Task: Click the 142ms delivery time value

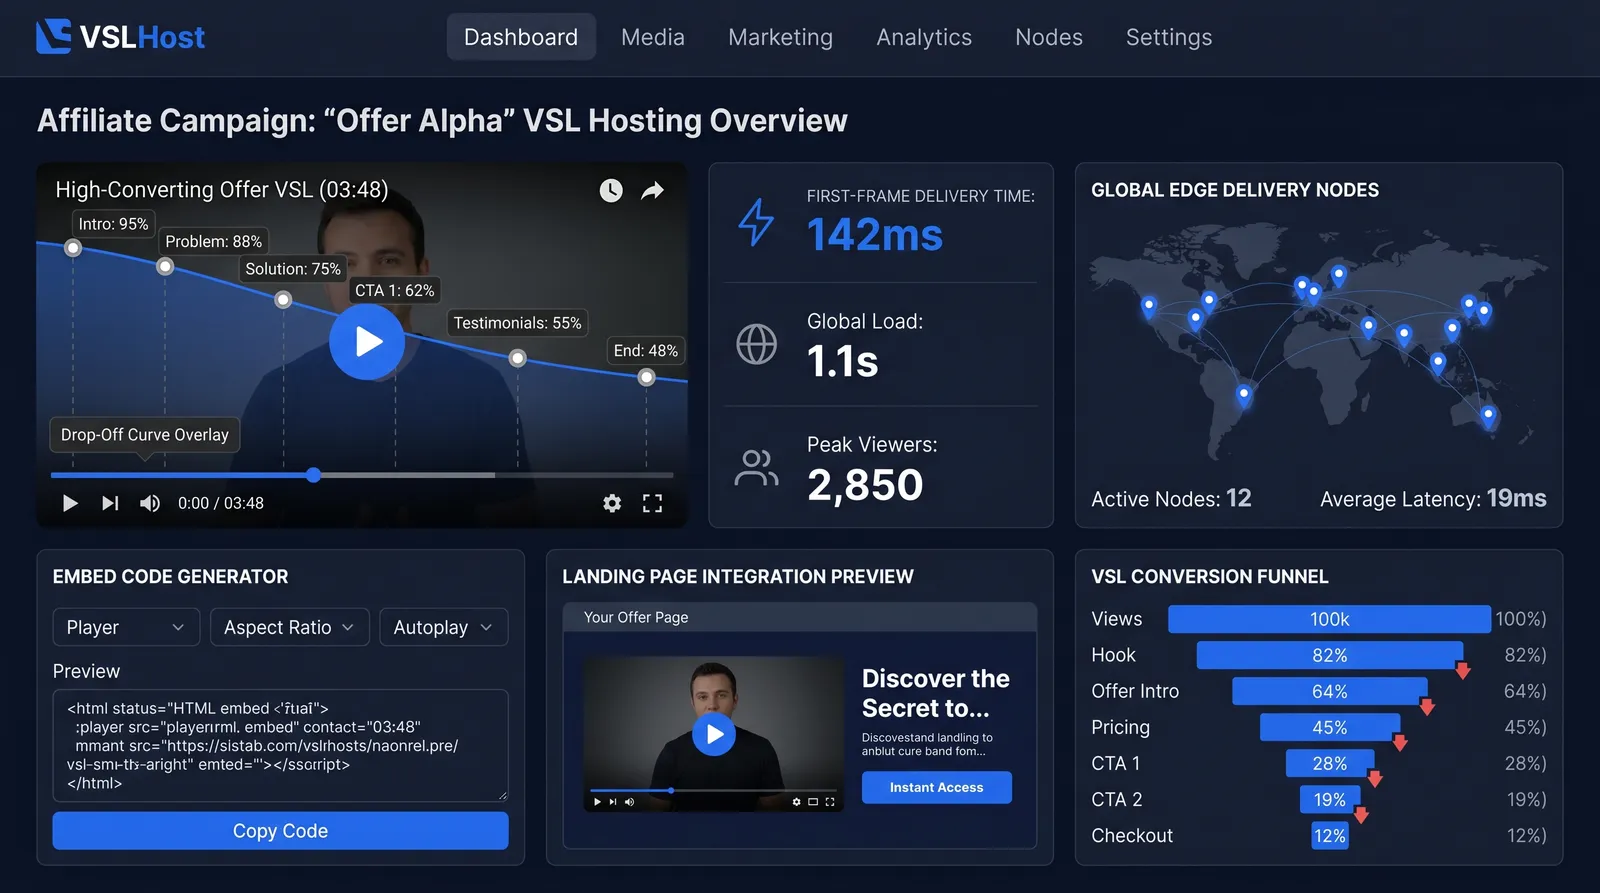Action: 875,235
